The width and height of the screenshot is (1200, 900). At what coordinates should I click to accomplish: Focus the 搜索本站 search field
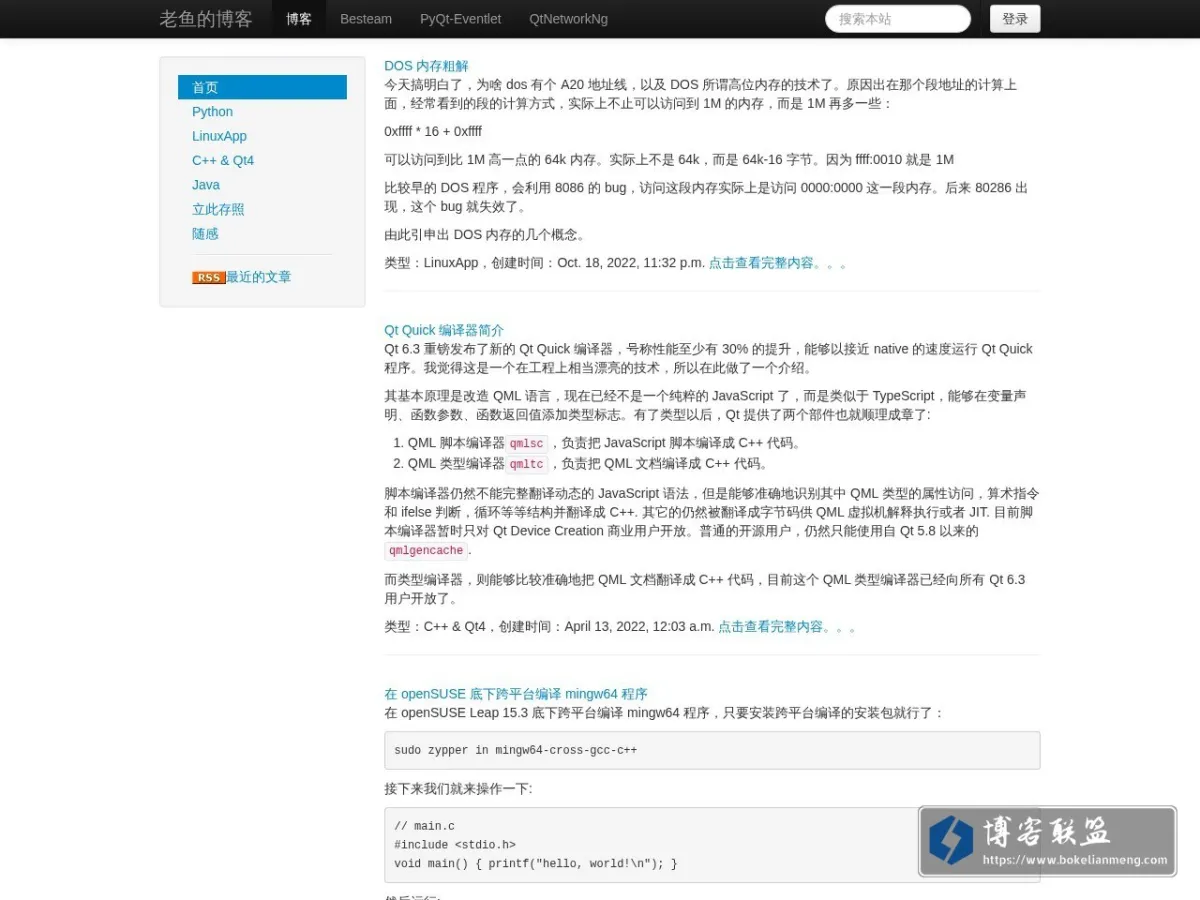[898, 19]
